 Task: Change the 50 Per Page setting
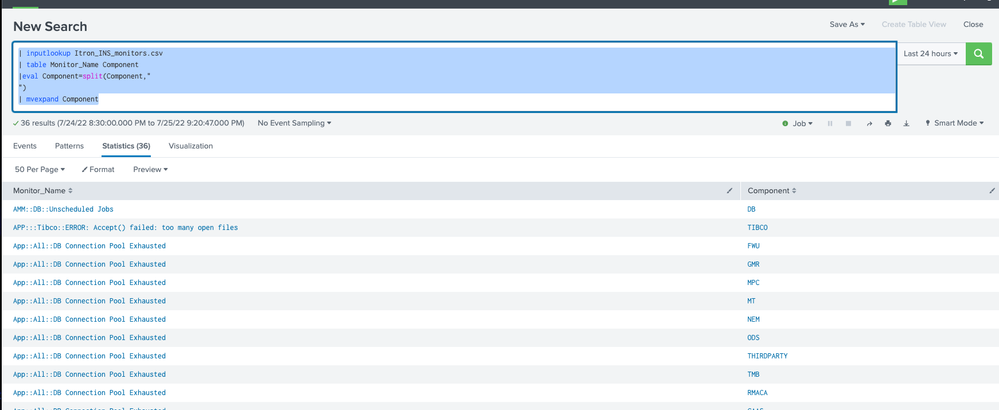tap(40, 169)
